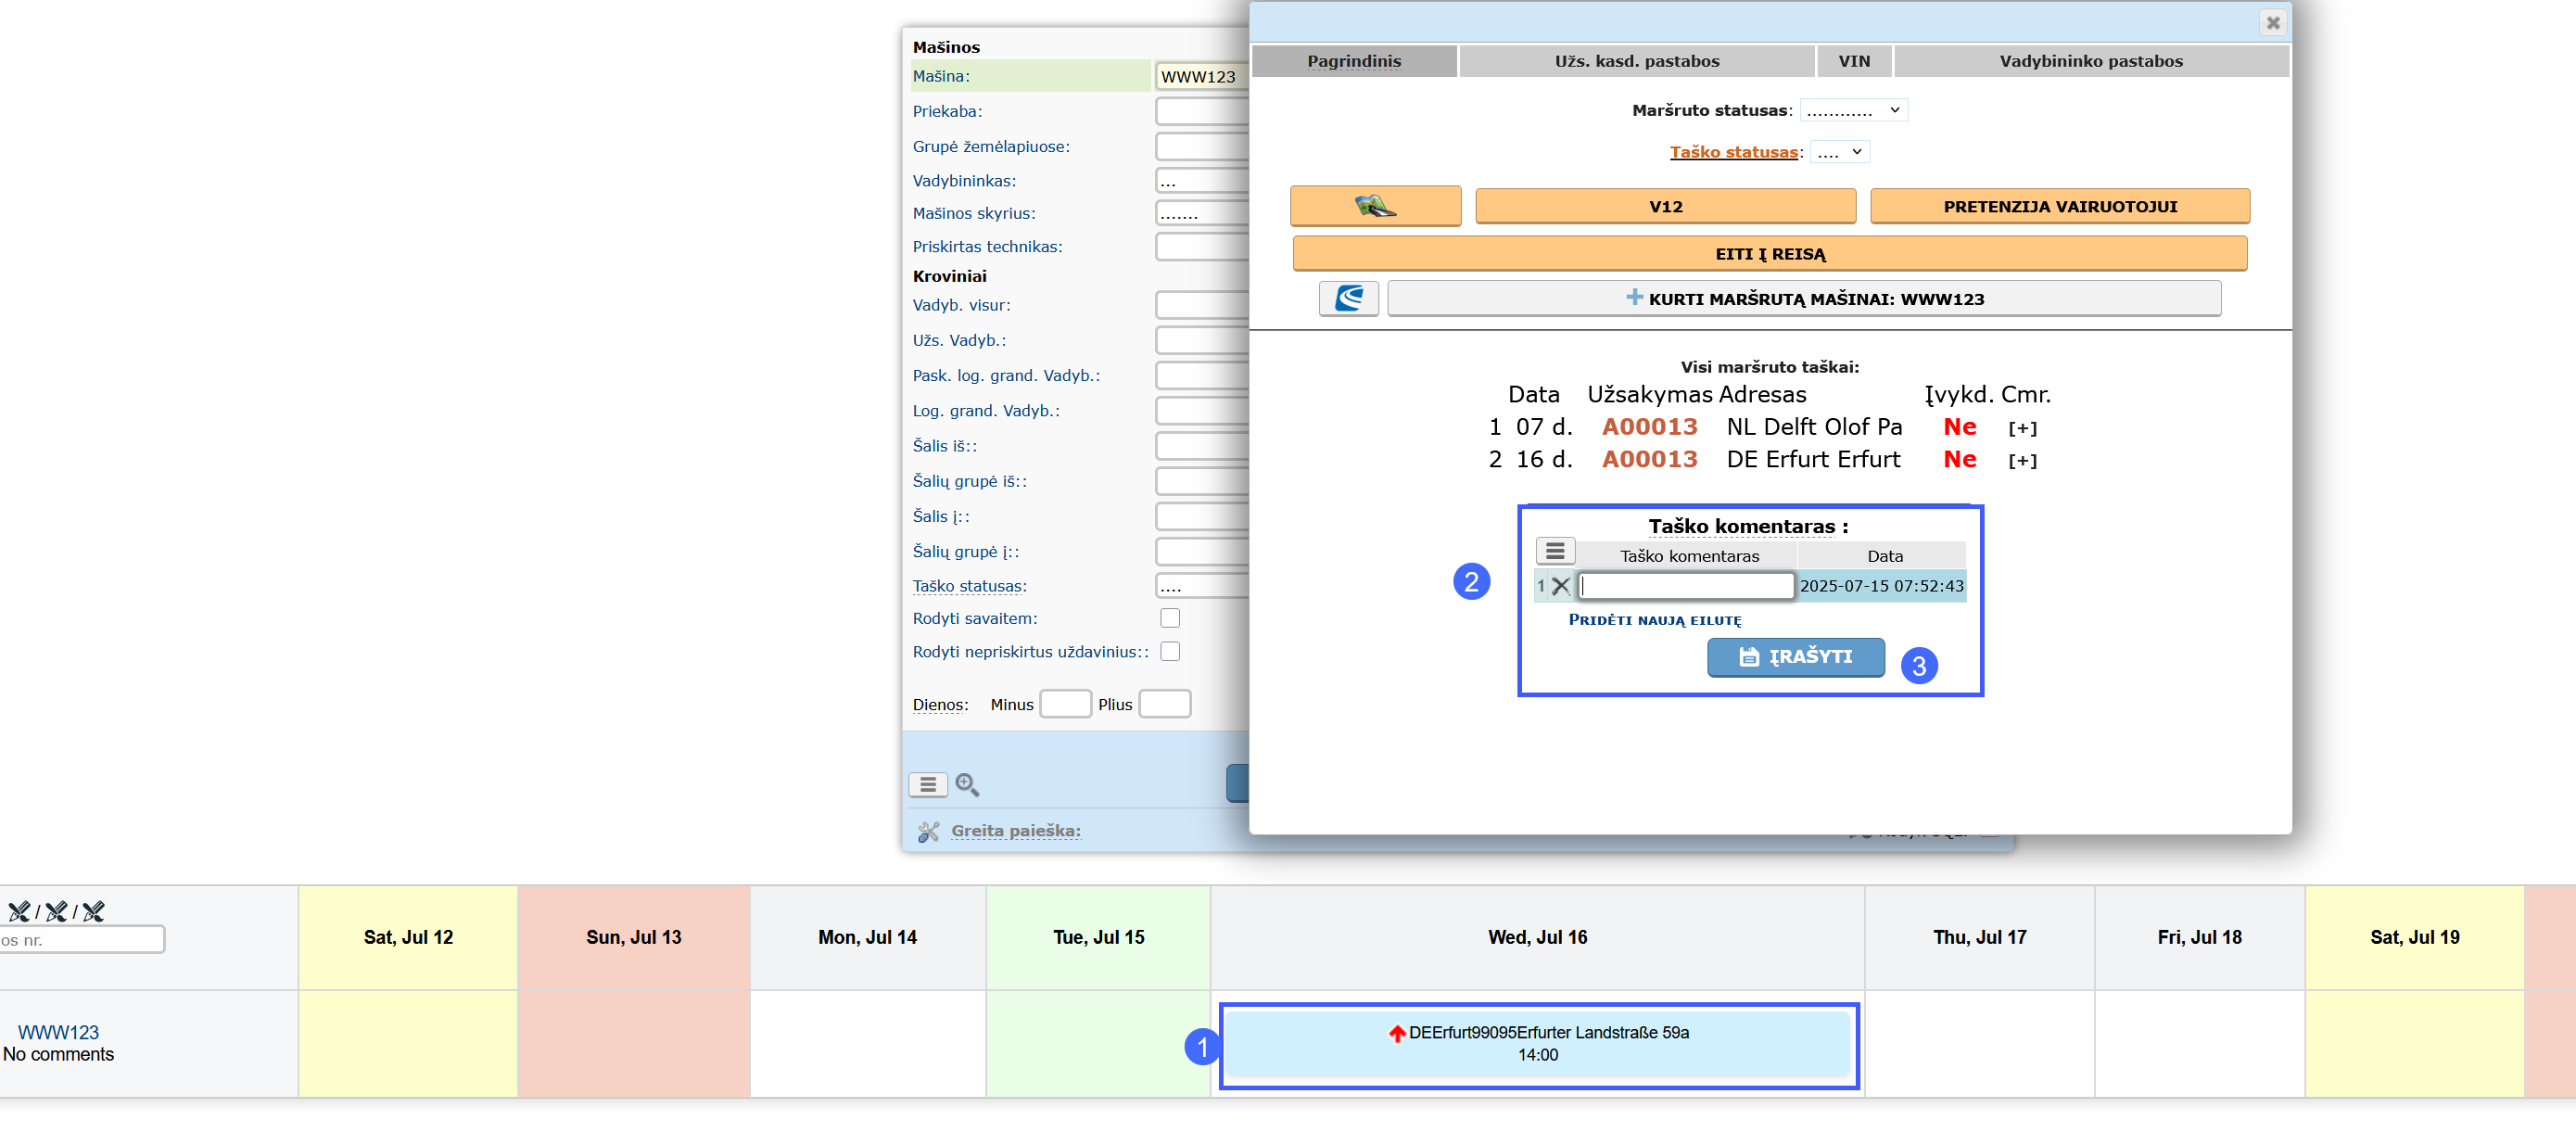
Task: Switch to the Pagrindinis tab
Action: coord(1354,61)
